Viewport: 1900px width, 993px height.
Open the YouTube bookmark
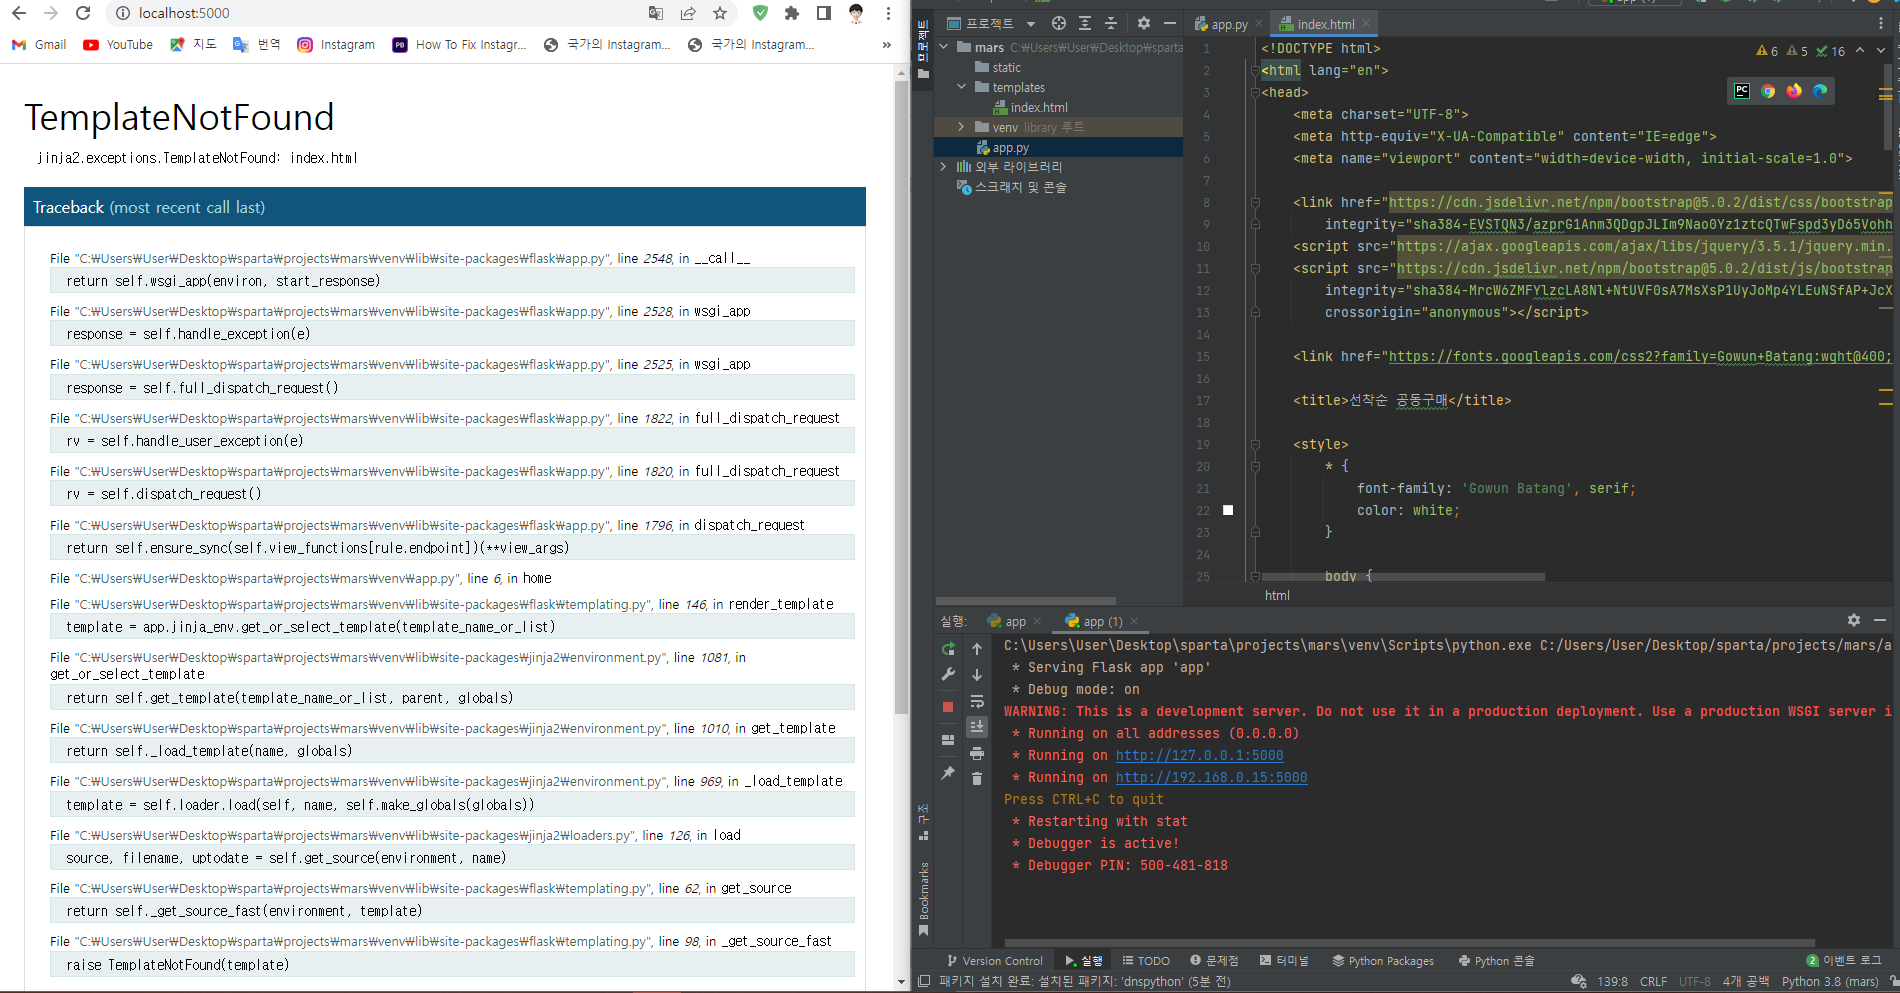click(x=118, y=44)
